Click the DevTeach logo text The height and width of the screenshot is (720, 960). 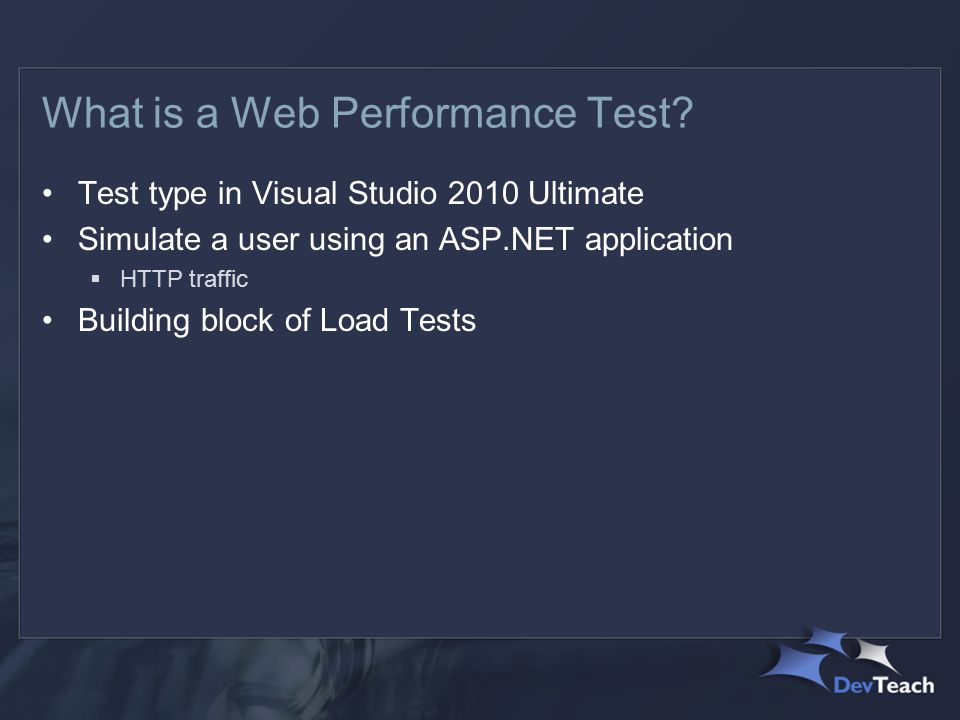tap(883, 684)
